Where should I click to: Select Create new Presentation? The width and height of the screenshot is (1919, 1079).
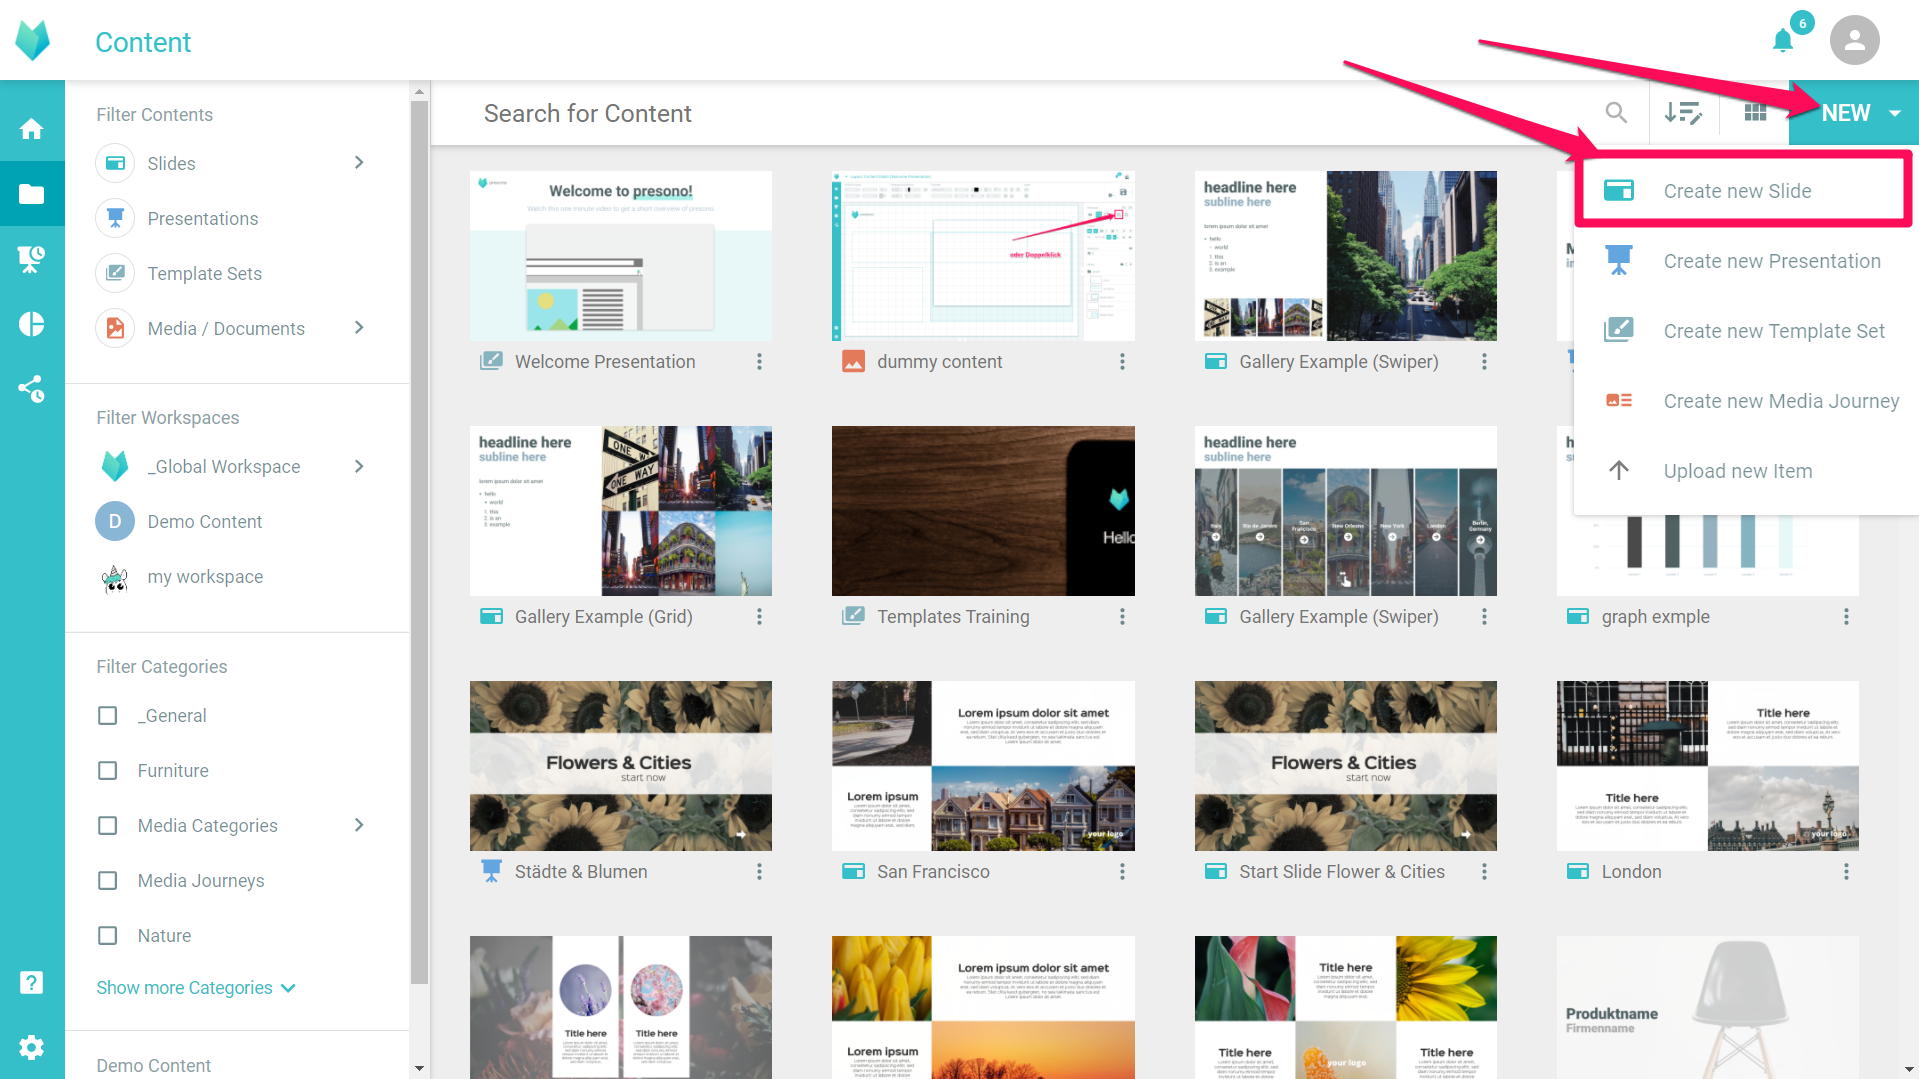[1746, 261]
